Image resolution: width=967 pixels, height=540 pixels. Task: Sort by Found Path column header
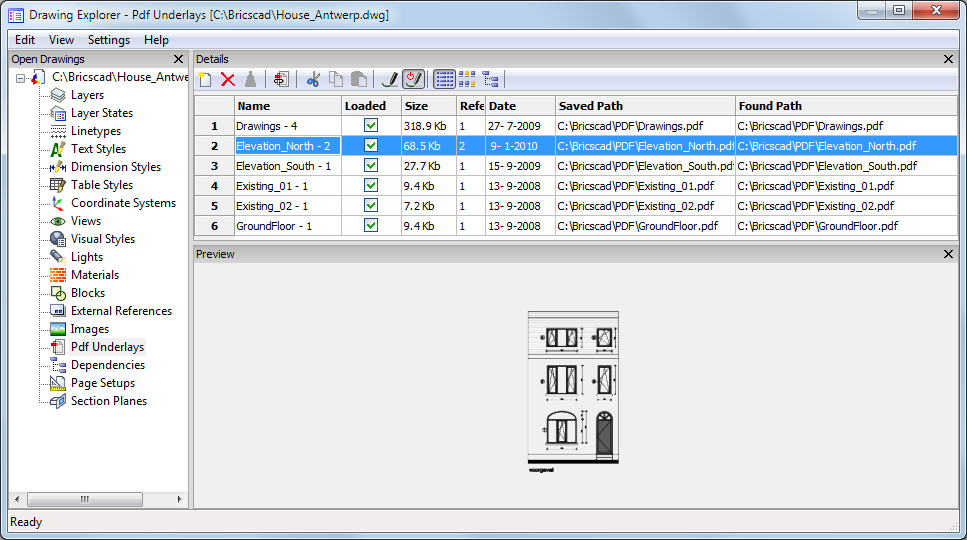[846, 106]
